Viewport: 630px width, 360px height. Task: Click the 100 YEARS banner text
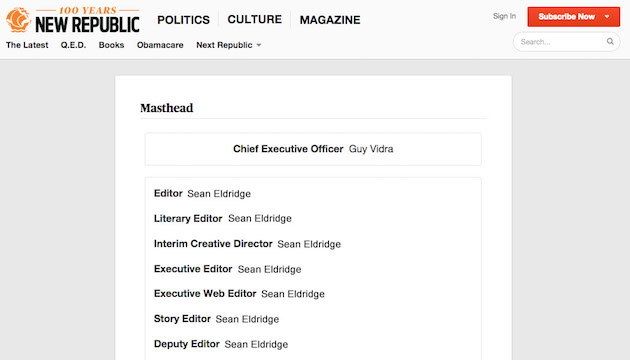click(88, 10)
